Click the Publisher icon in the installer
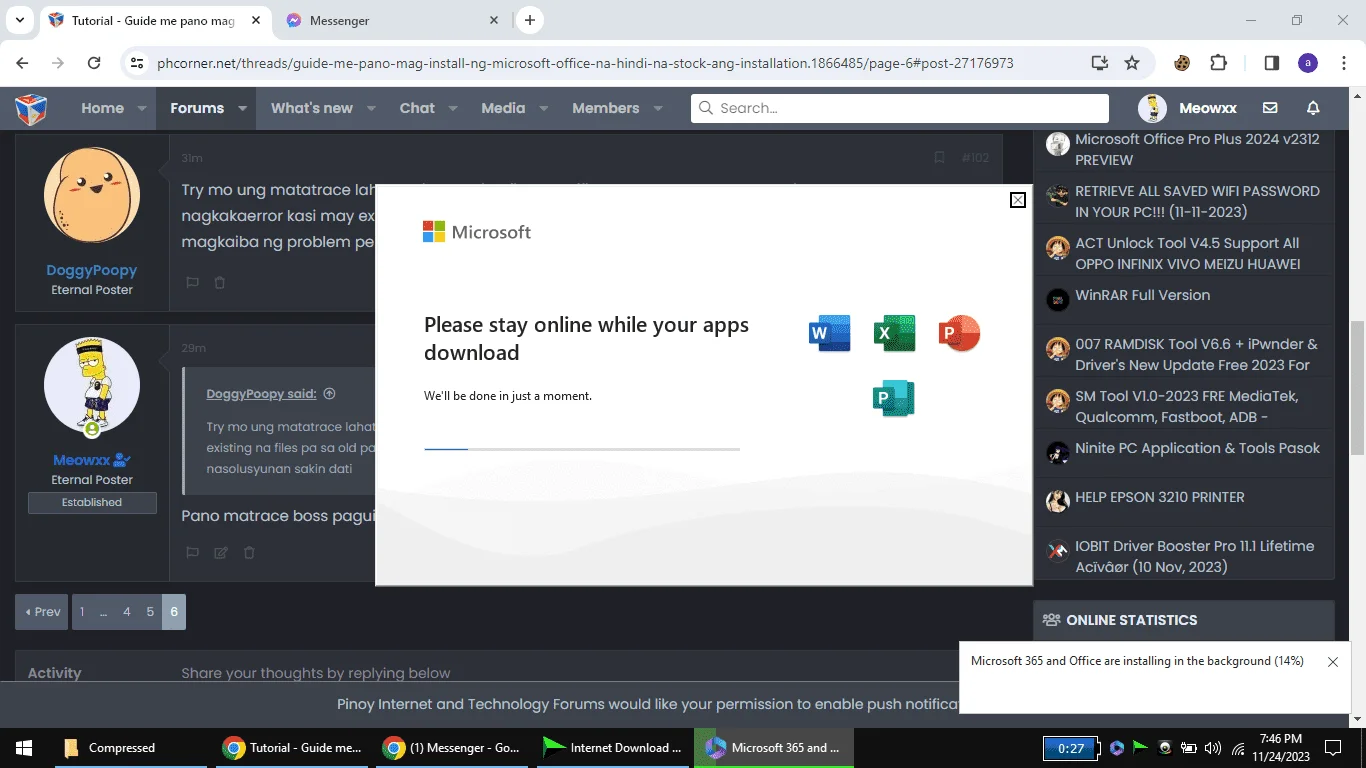 [894, 398]
